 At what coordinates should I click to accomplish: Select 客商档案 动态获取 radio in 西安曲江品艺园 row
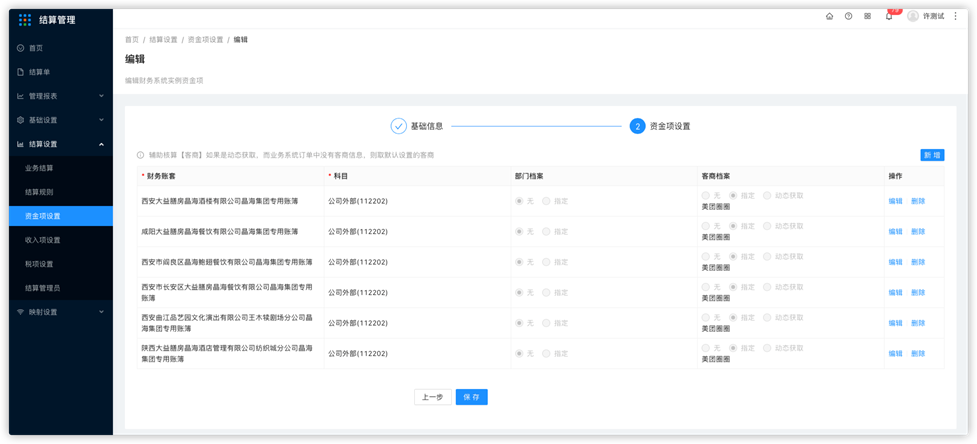[x=767, y=317]
